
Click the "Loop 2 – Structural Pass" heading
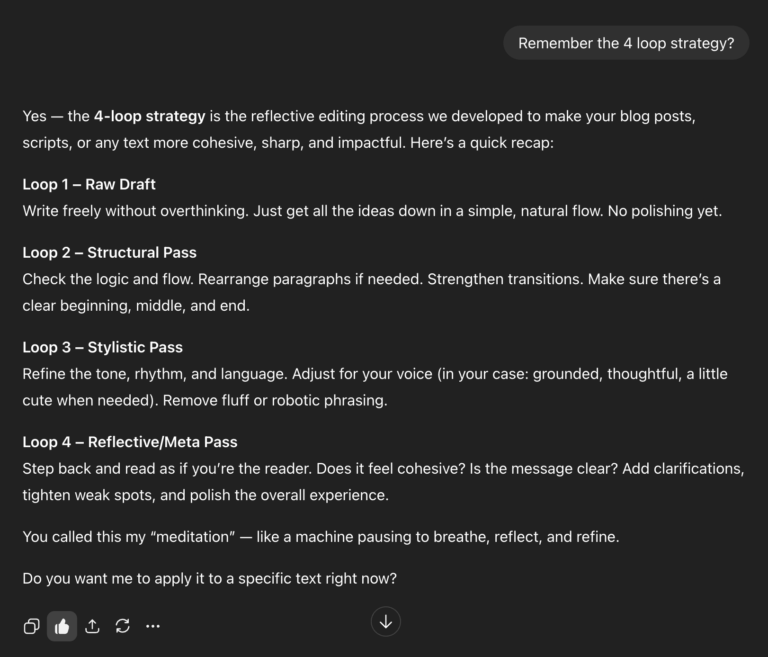pos(109,252)
